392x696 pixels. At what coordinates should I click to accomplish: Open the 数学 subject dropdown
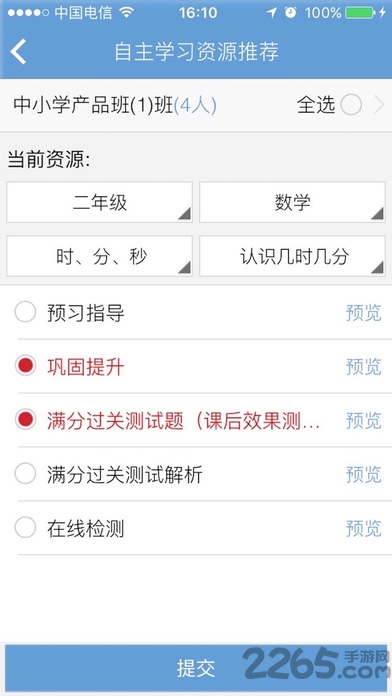click(x=292, y=202)
